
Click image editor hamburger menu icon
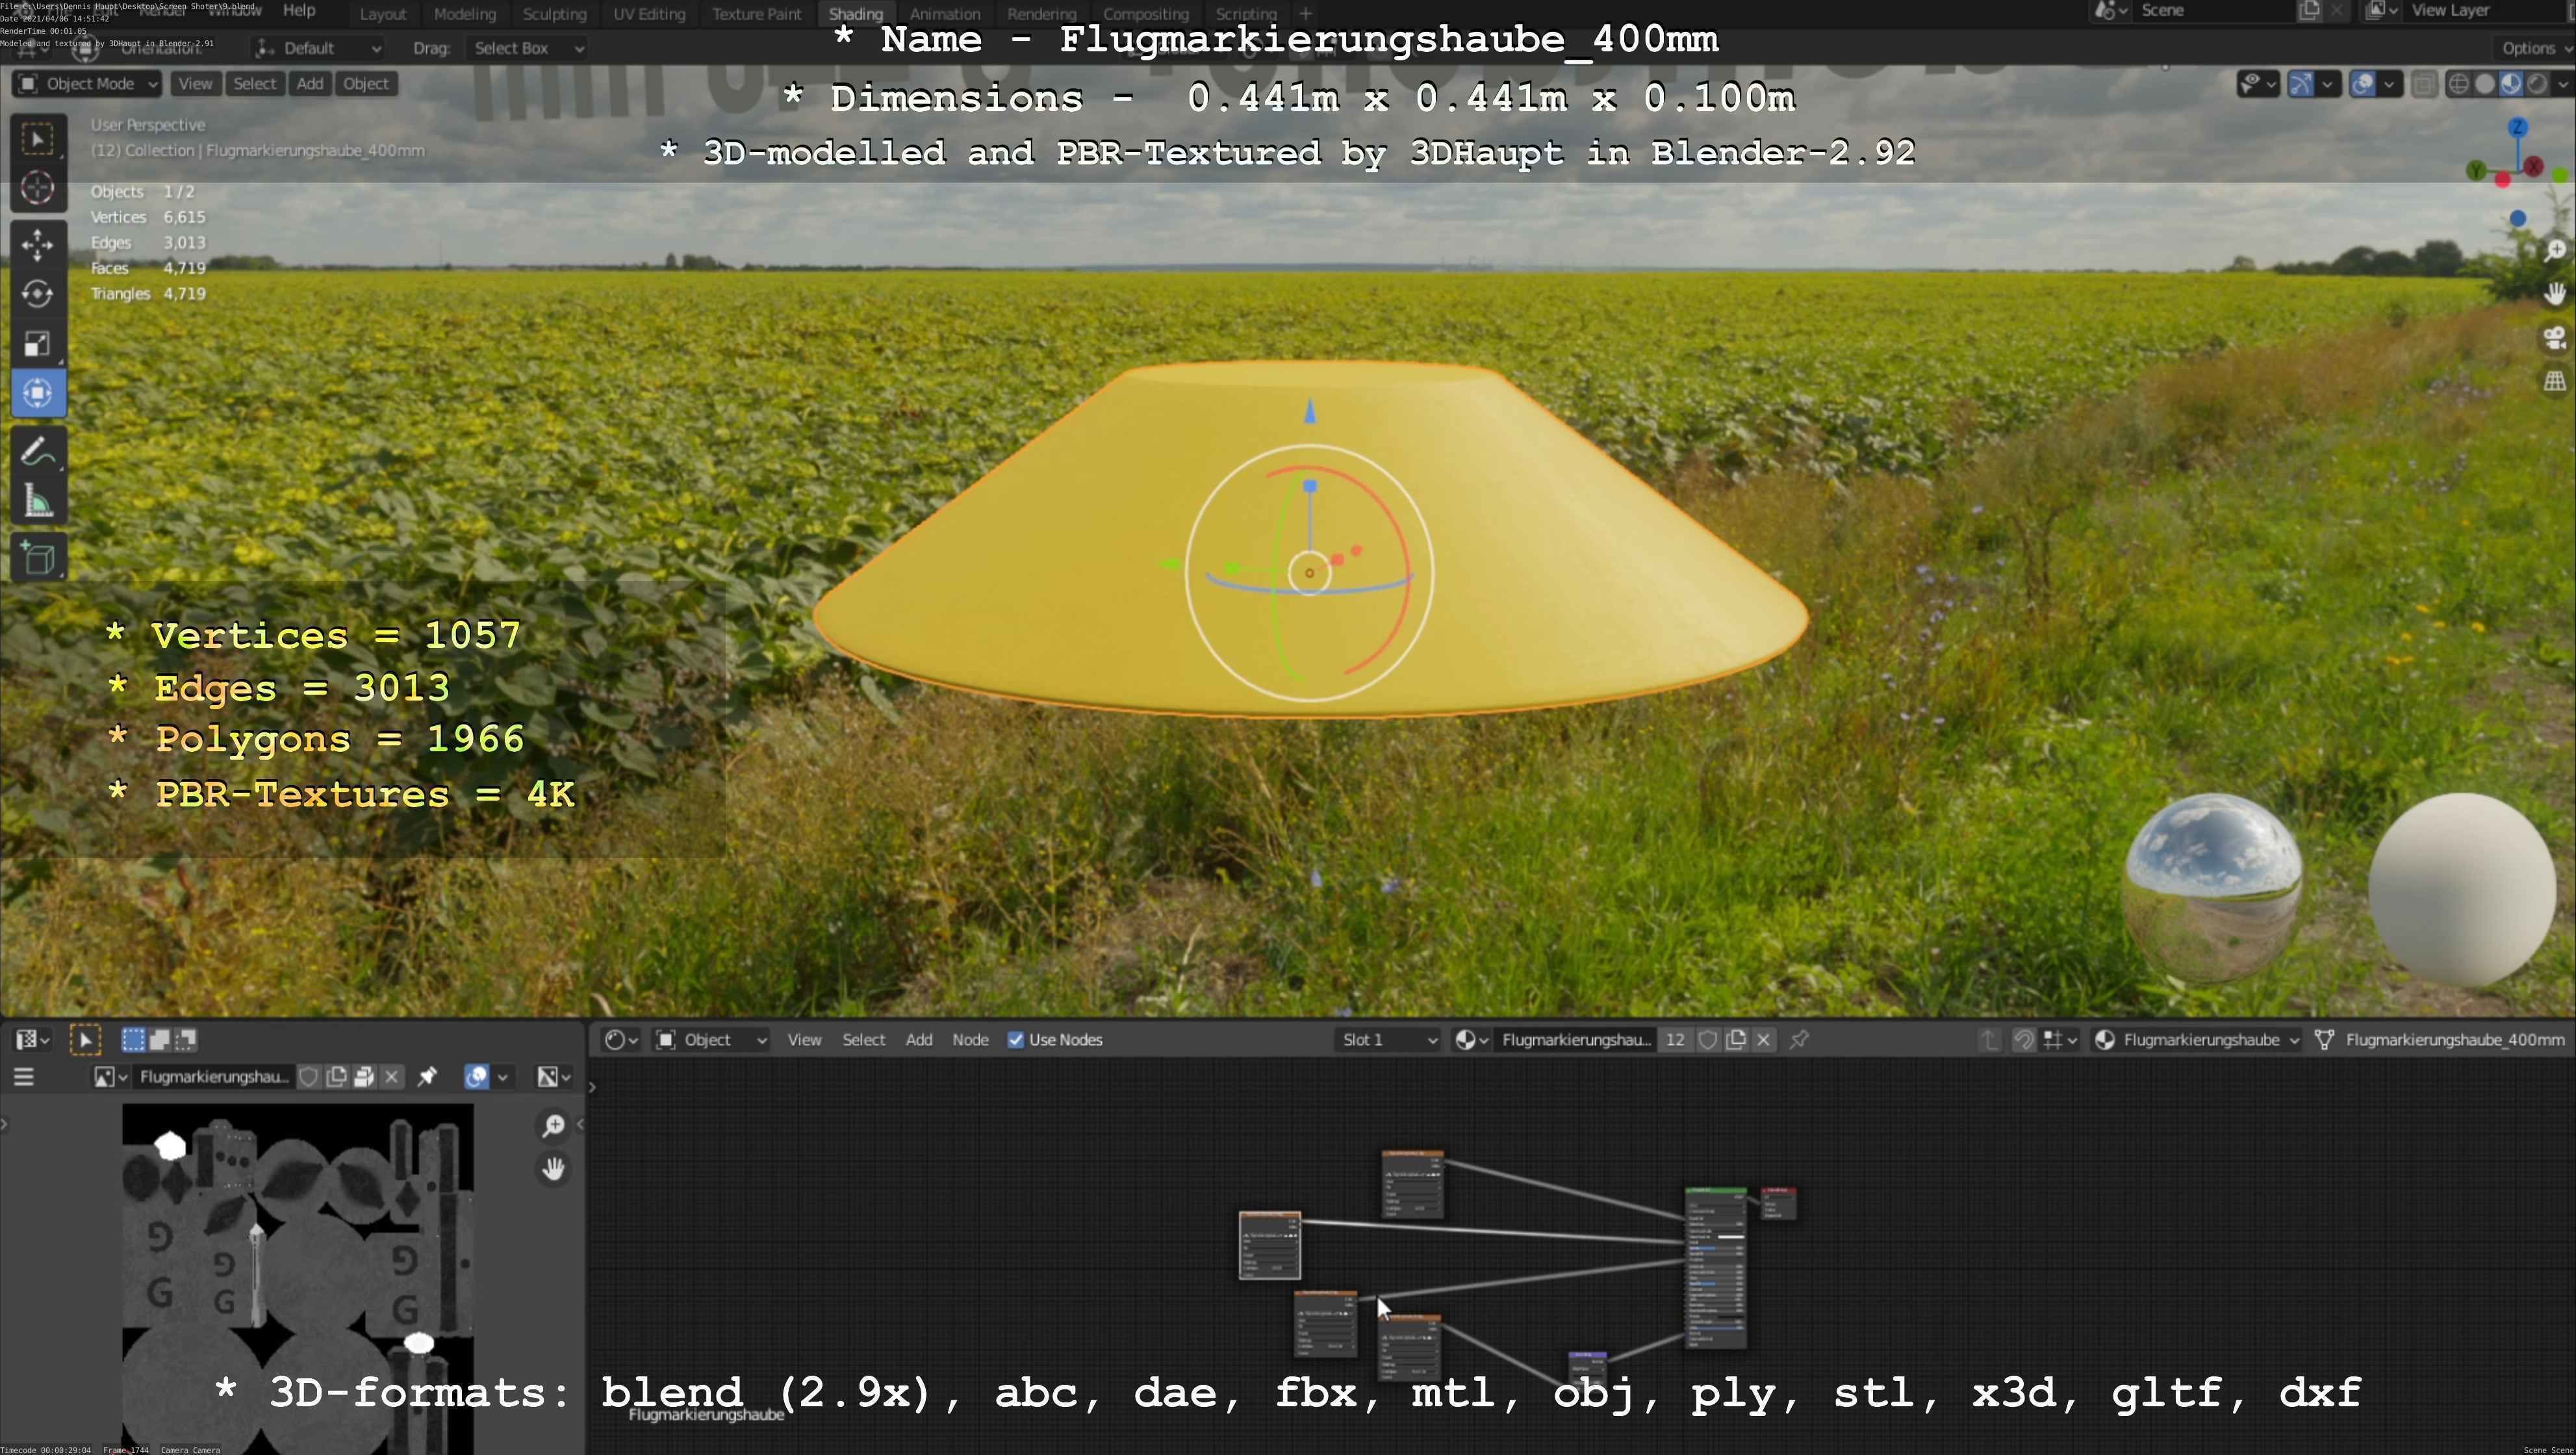[24, 1077]
